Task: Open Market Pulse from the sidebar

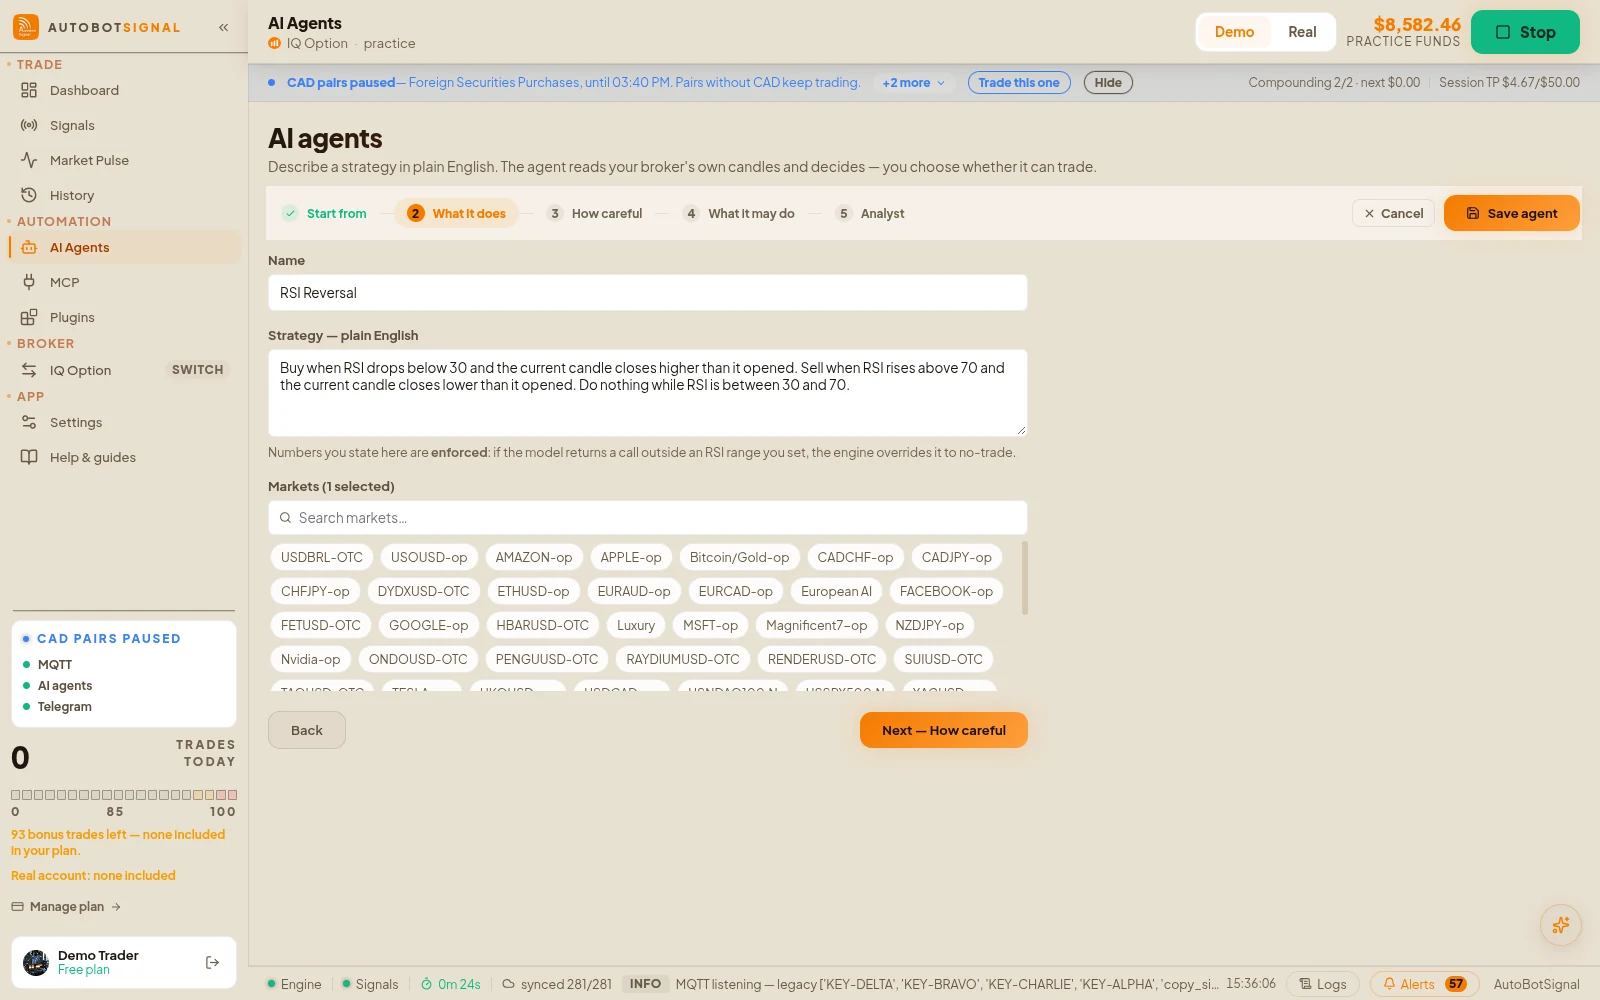Action: (124, 160)
